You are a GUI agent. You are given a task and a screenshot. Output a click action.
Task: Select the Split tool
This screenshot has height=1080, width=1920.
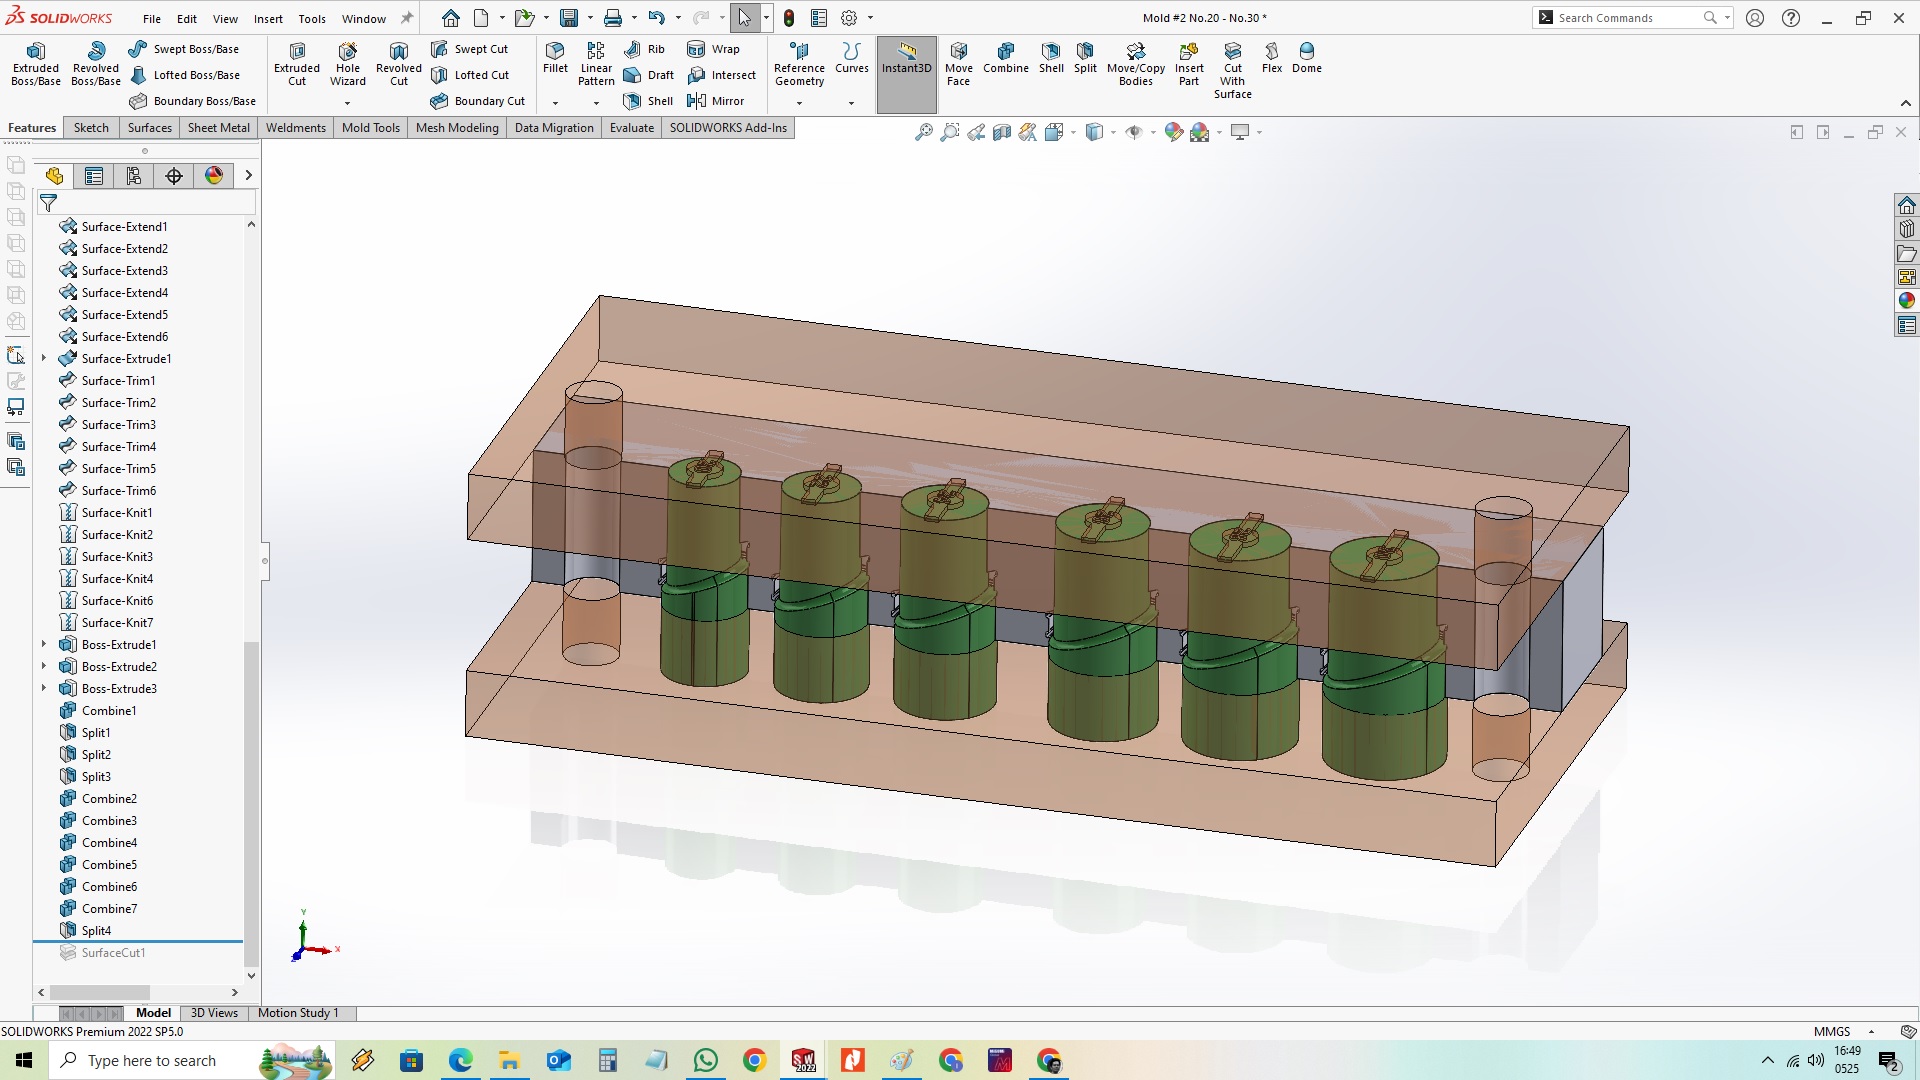point(1085,58)
